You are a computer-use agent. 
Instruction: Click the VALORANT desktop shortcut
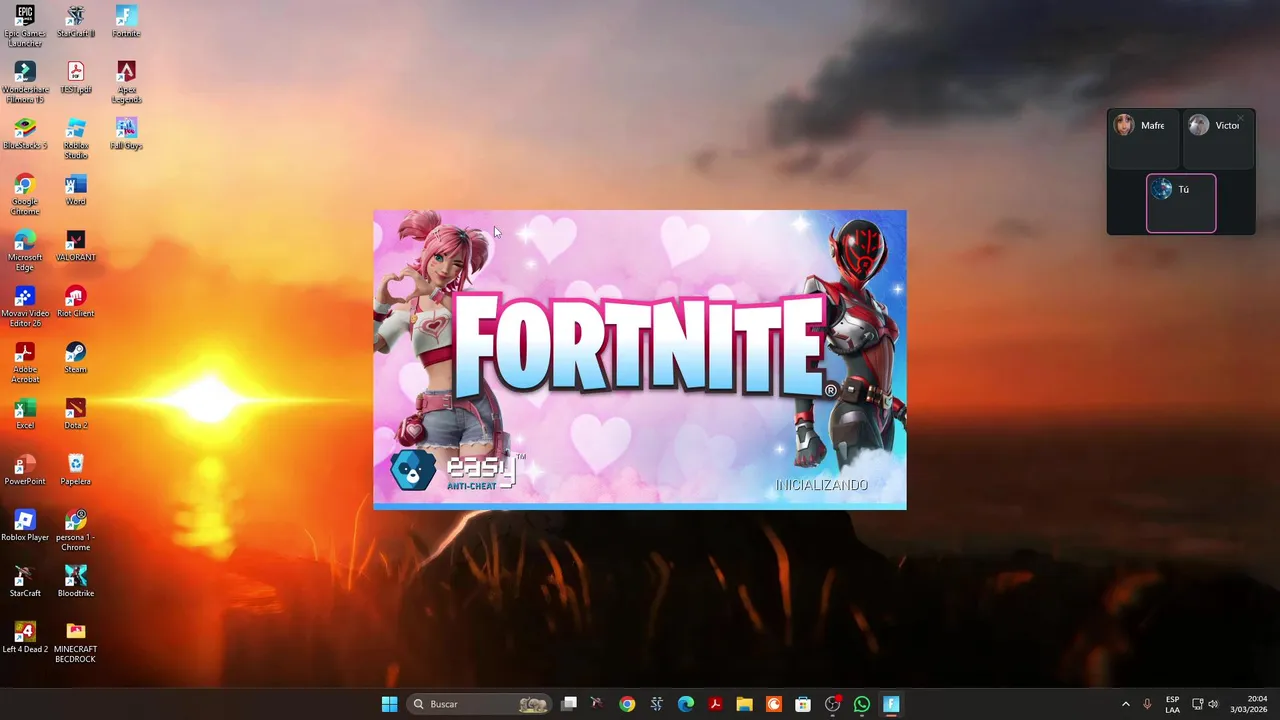[76, 246]
